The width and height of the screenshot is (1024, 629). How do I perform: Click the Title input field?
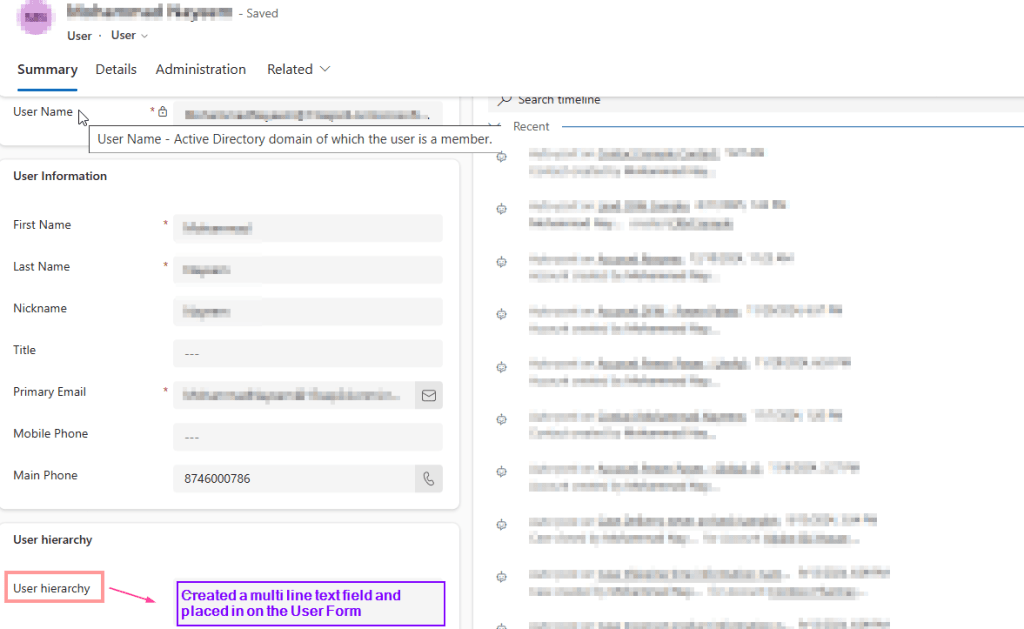pyautogui.click(x=307, y=353)
